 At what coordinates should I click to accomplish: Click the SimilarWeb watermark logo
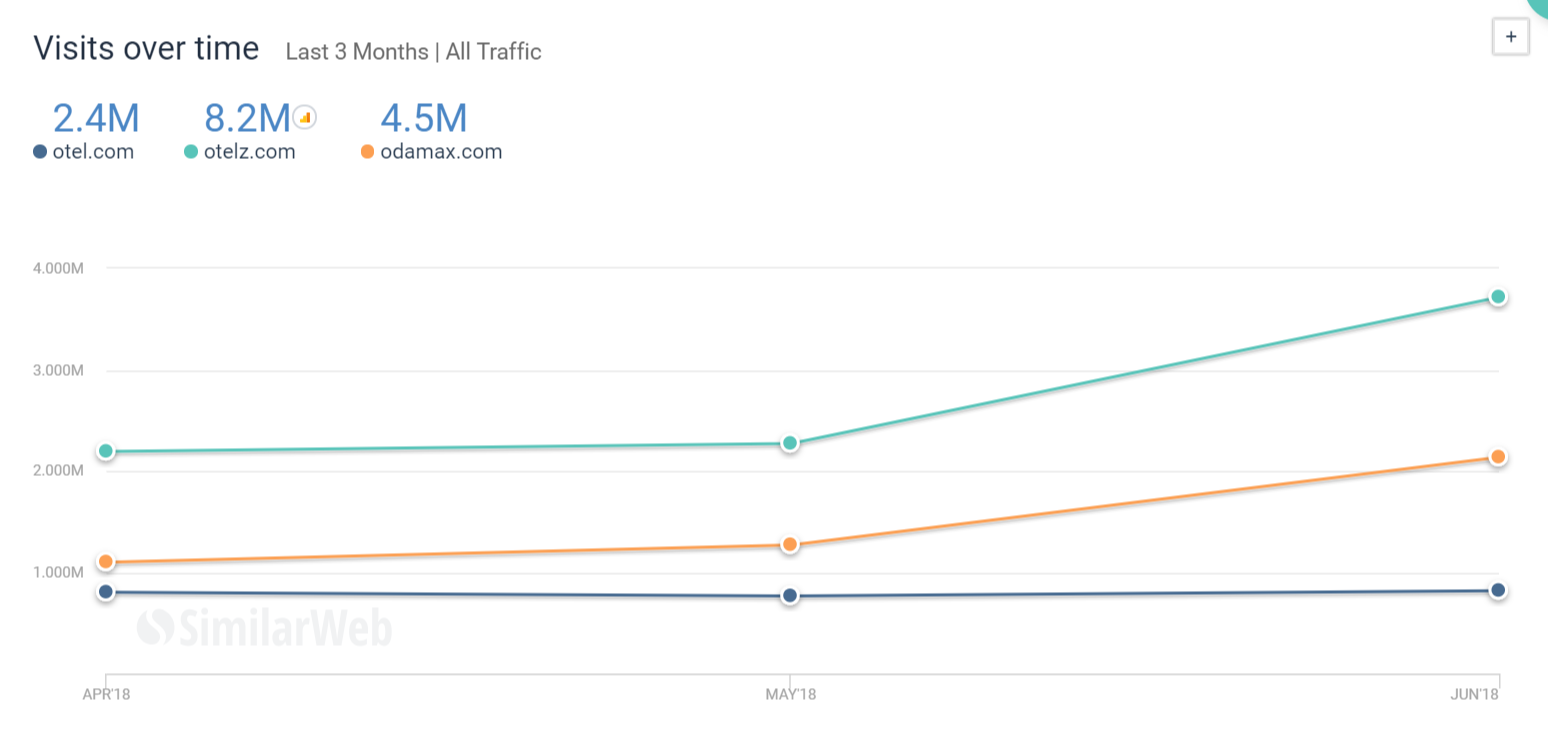(265, 628)
